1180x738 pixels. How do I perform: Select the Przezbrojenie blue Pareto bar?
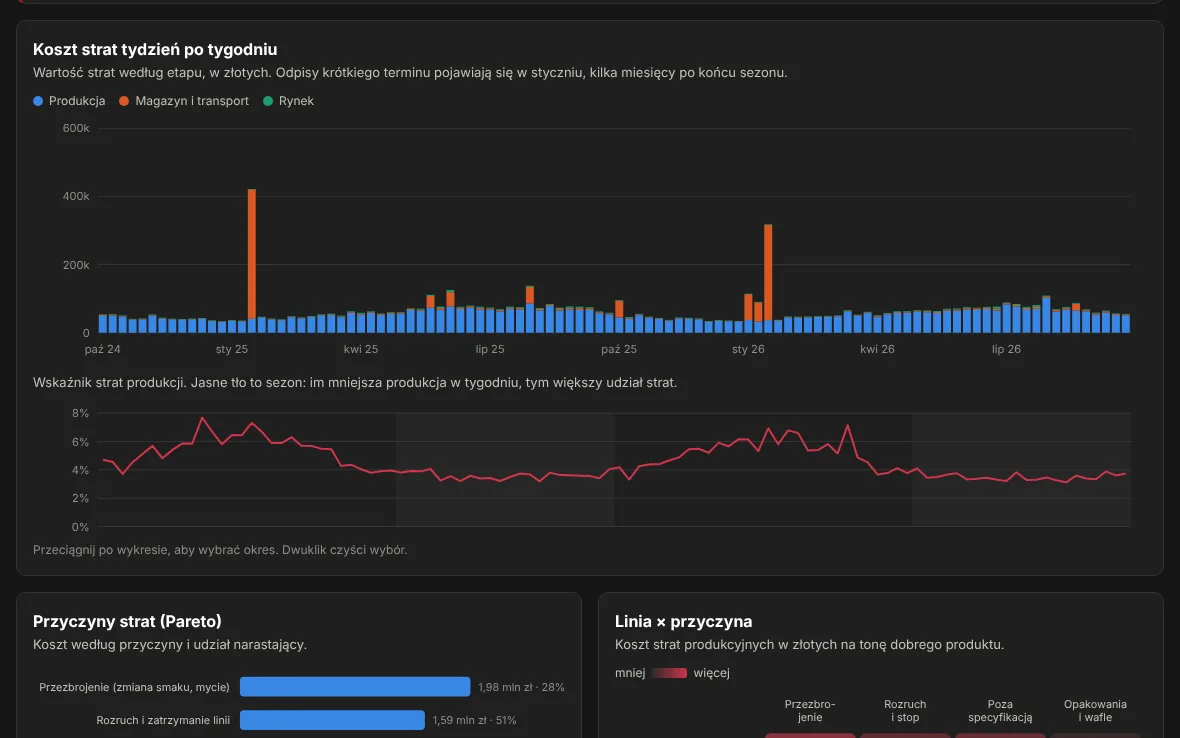point(355,687)
